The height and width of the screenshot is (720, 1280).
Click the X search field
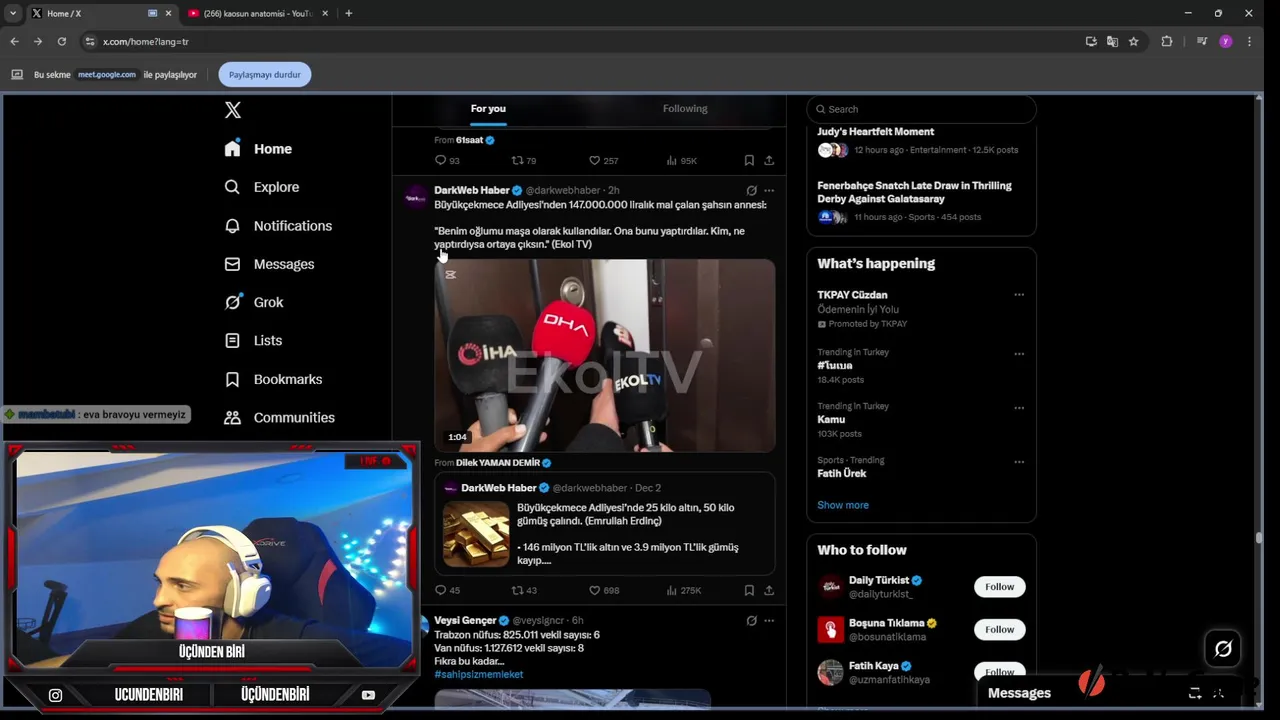pos(921,109)
